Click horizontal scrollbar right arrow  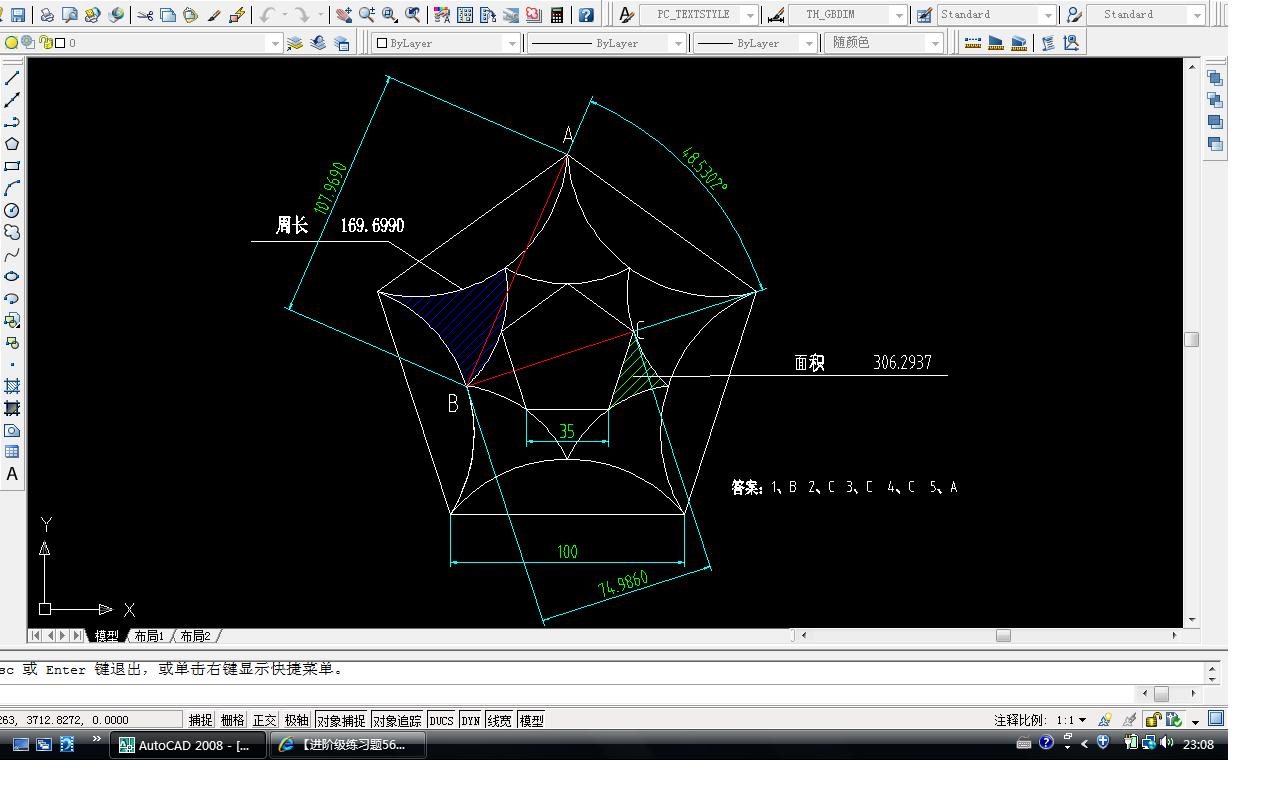1175,635
